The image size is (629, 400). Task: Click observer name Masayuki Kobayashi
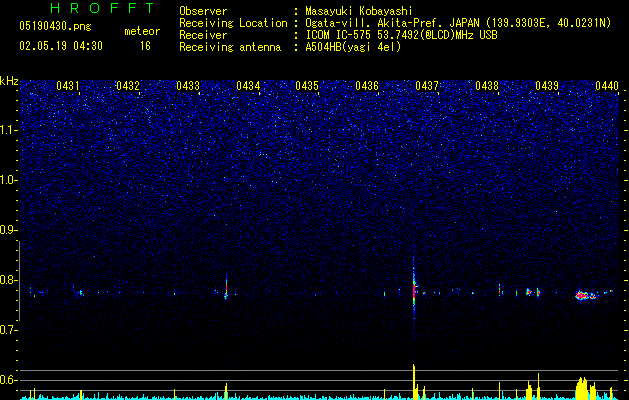coord(359,11)
